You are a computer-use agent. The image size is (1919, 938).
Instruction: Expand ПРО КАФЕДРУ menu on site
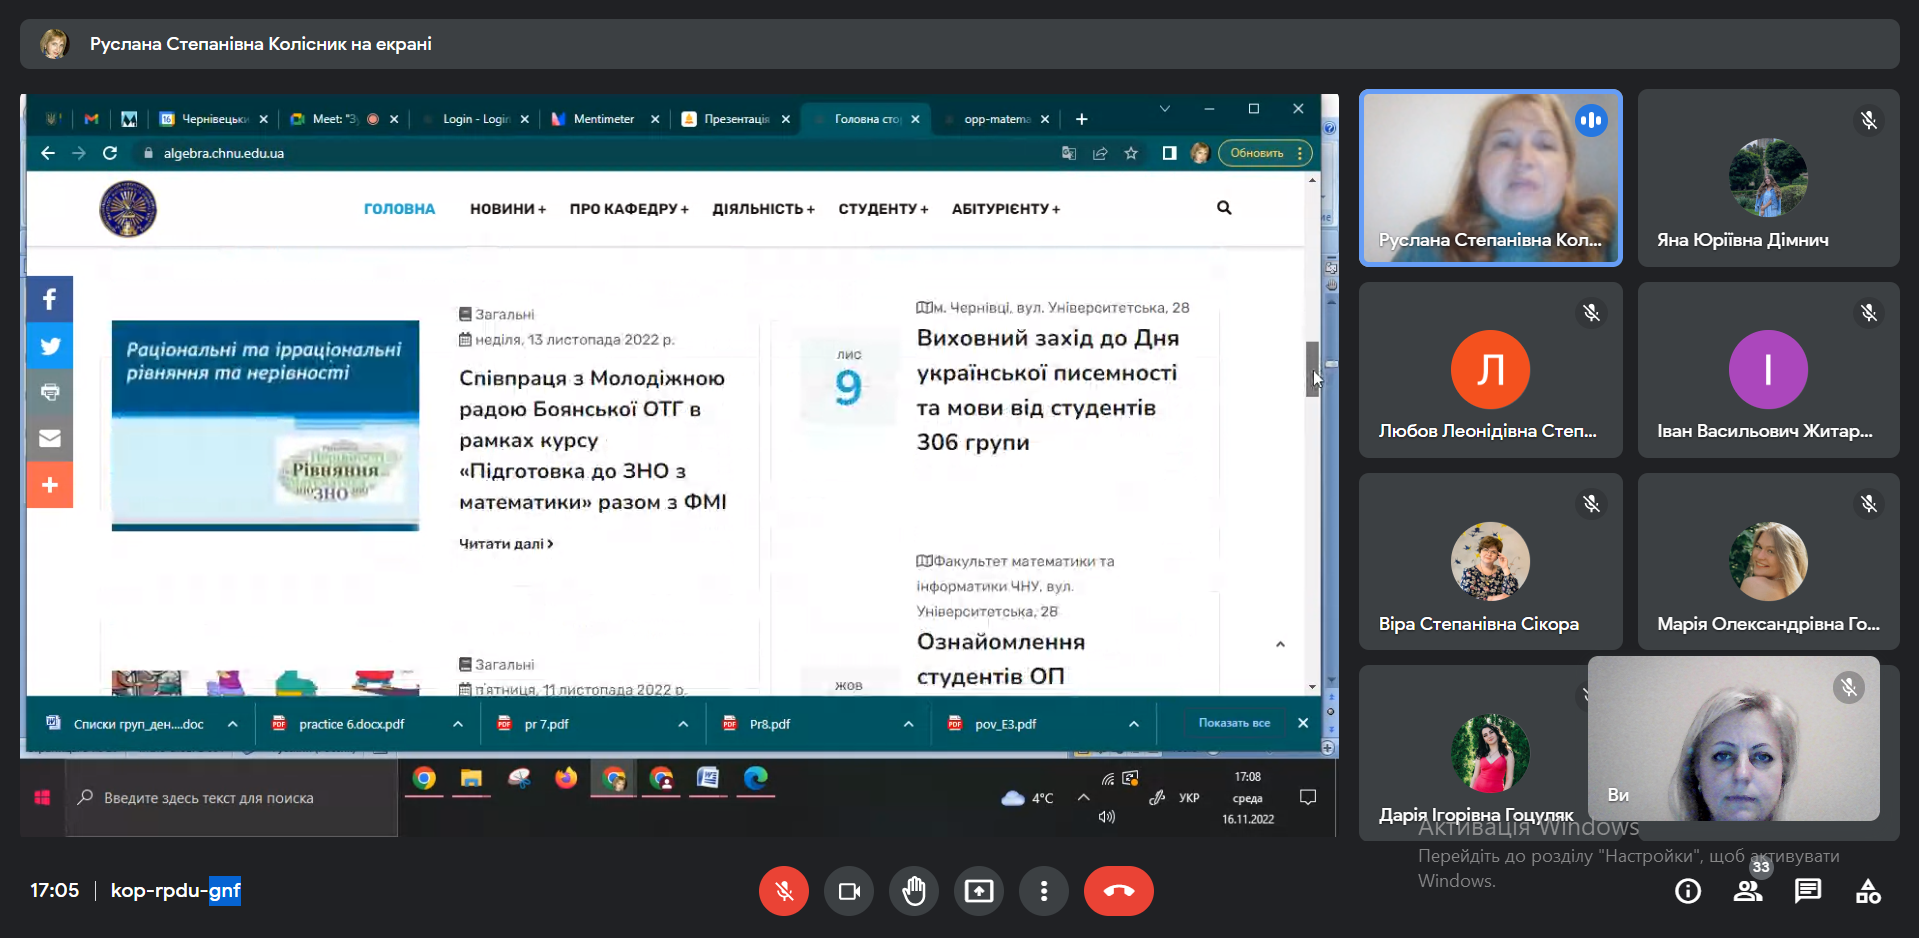pos(629,209)
